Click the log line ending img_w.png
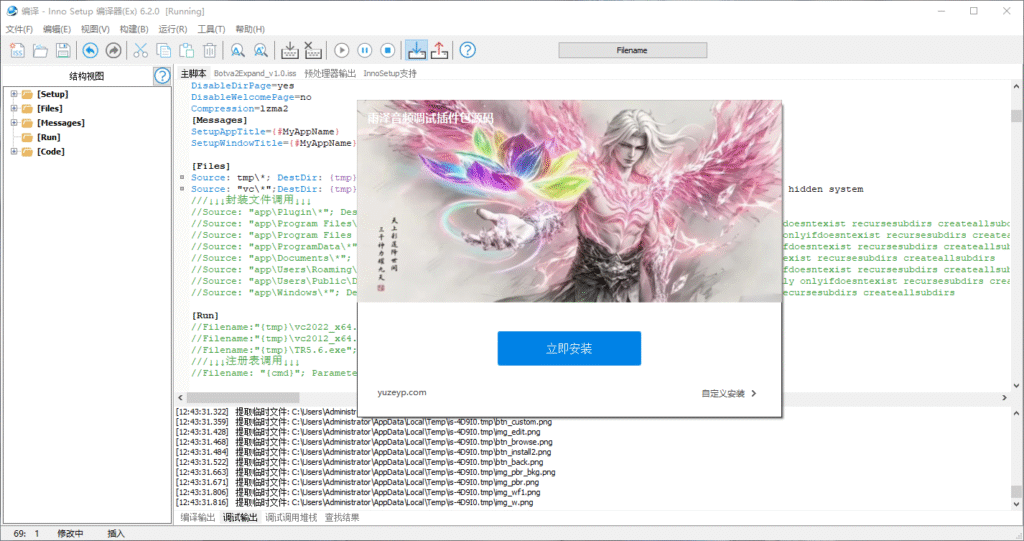The height and width of the screenshot is (541, 1024). pos(354,502)
